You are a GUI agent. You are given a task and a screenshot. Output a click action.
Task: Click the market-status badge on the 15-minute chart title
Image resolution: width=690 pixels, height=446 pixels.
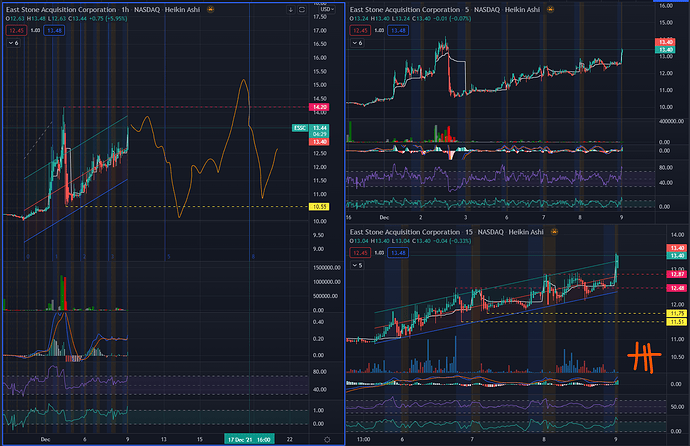tap(554, 232)
